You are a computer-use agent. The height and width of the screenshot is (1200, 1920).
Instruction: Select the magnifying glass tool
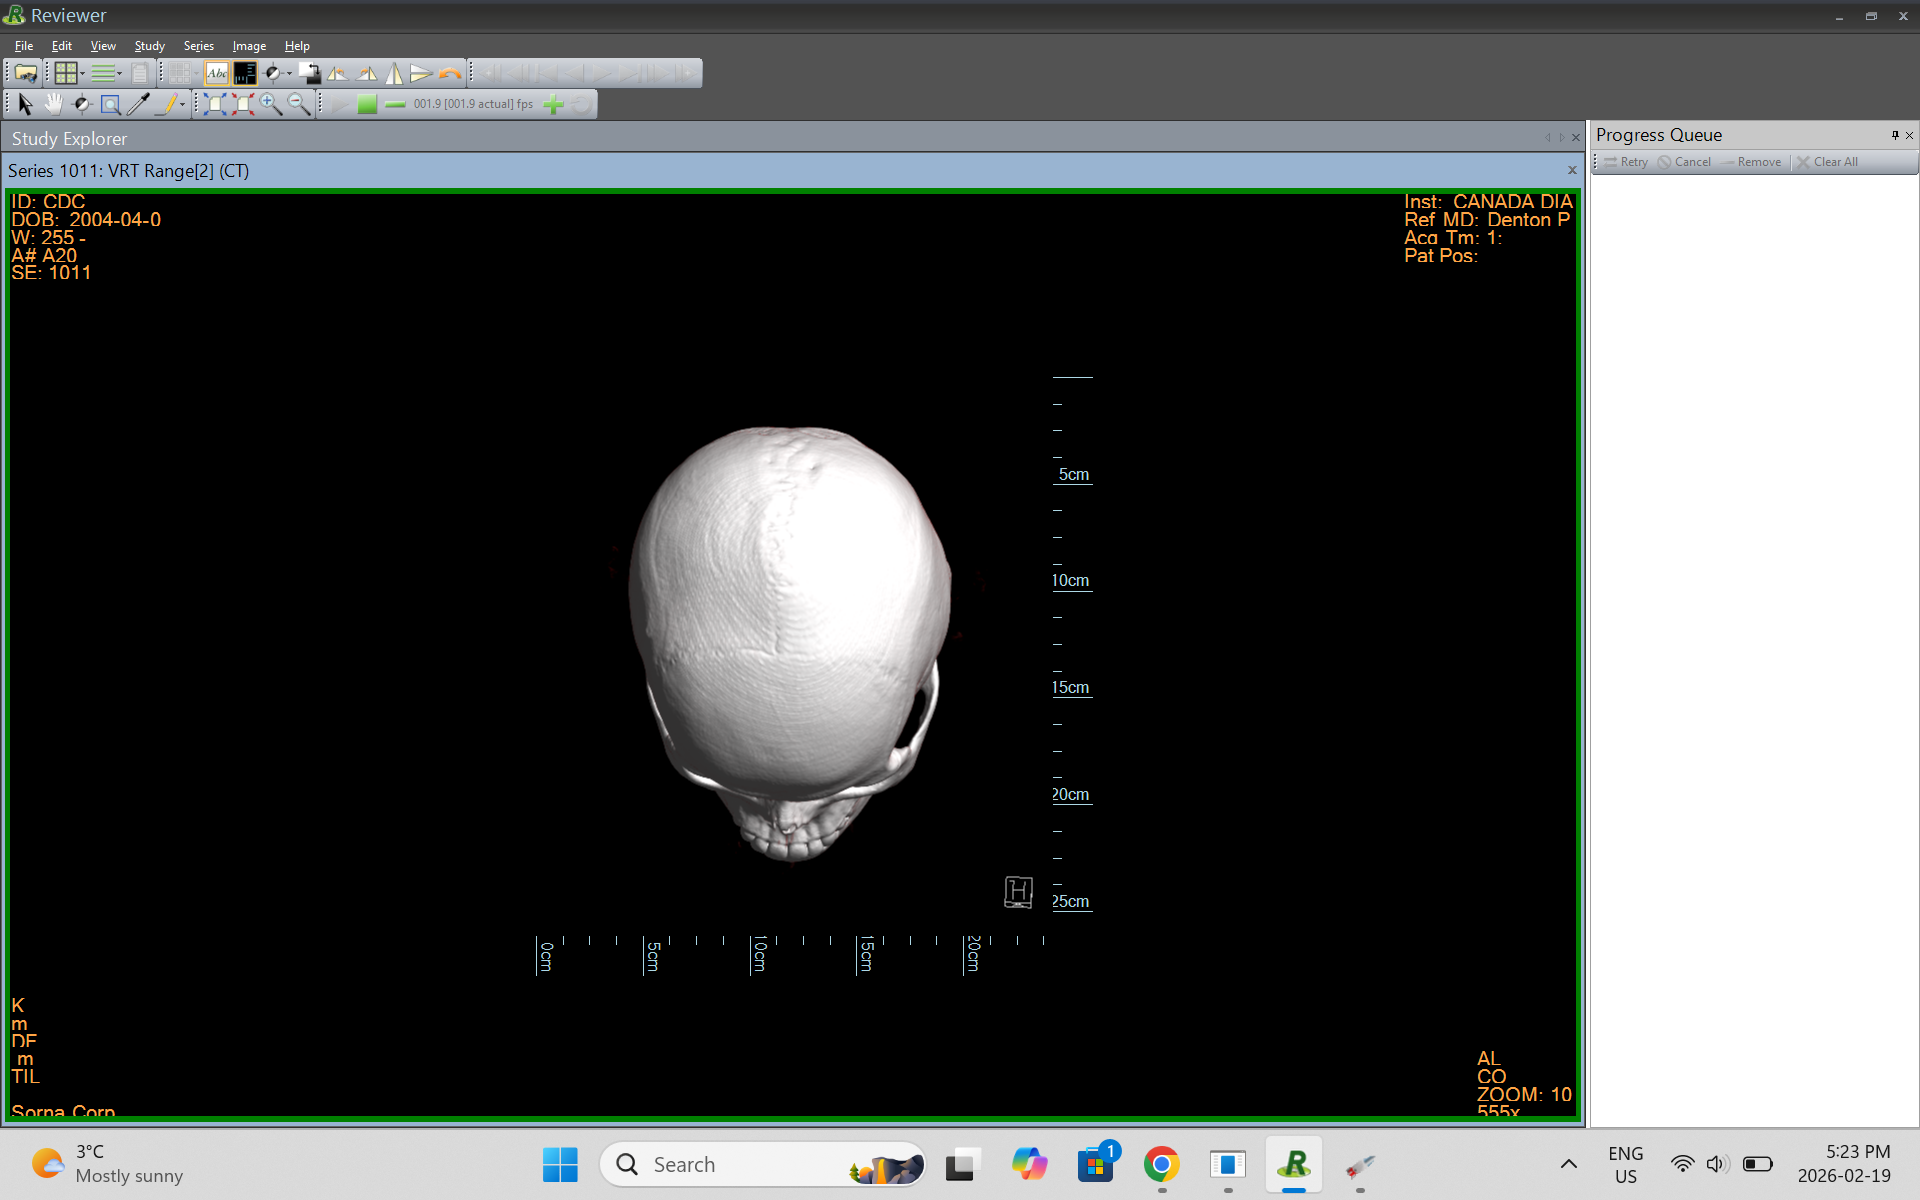click(x=110, y=103)
